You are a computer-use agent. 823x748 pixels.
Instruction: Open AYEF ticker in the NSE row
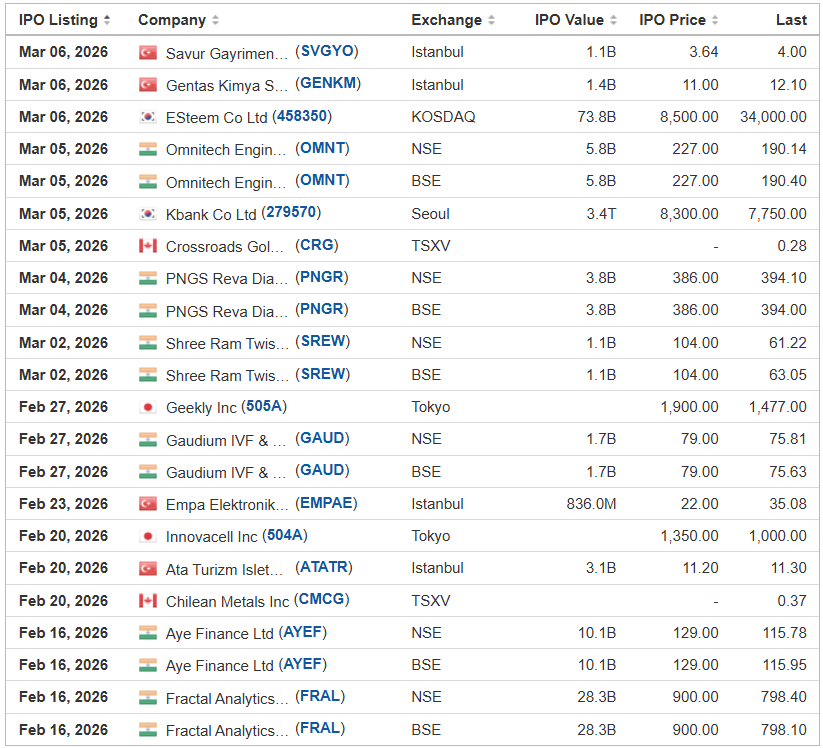[x=302, y=631]
